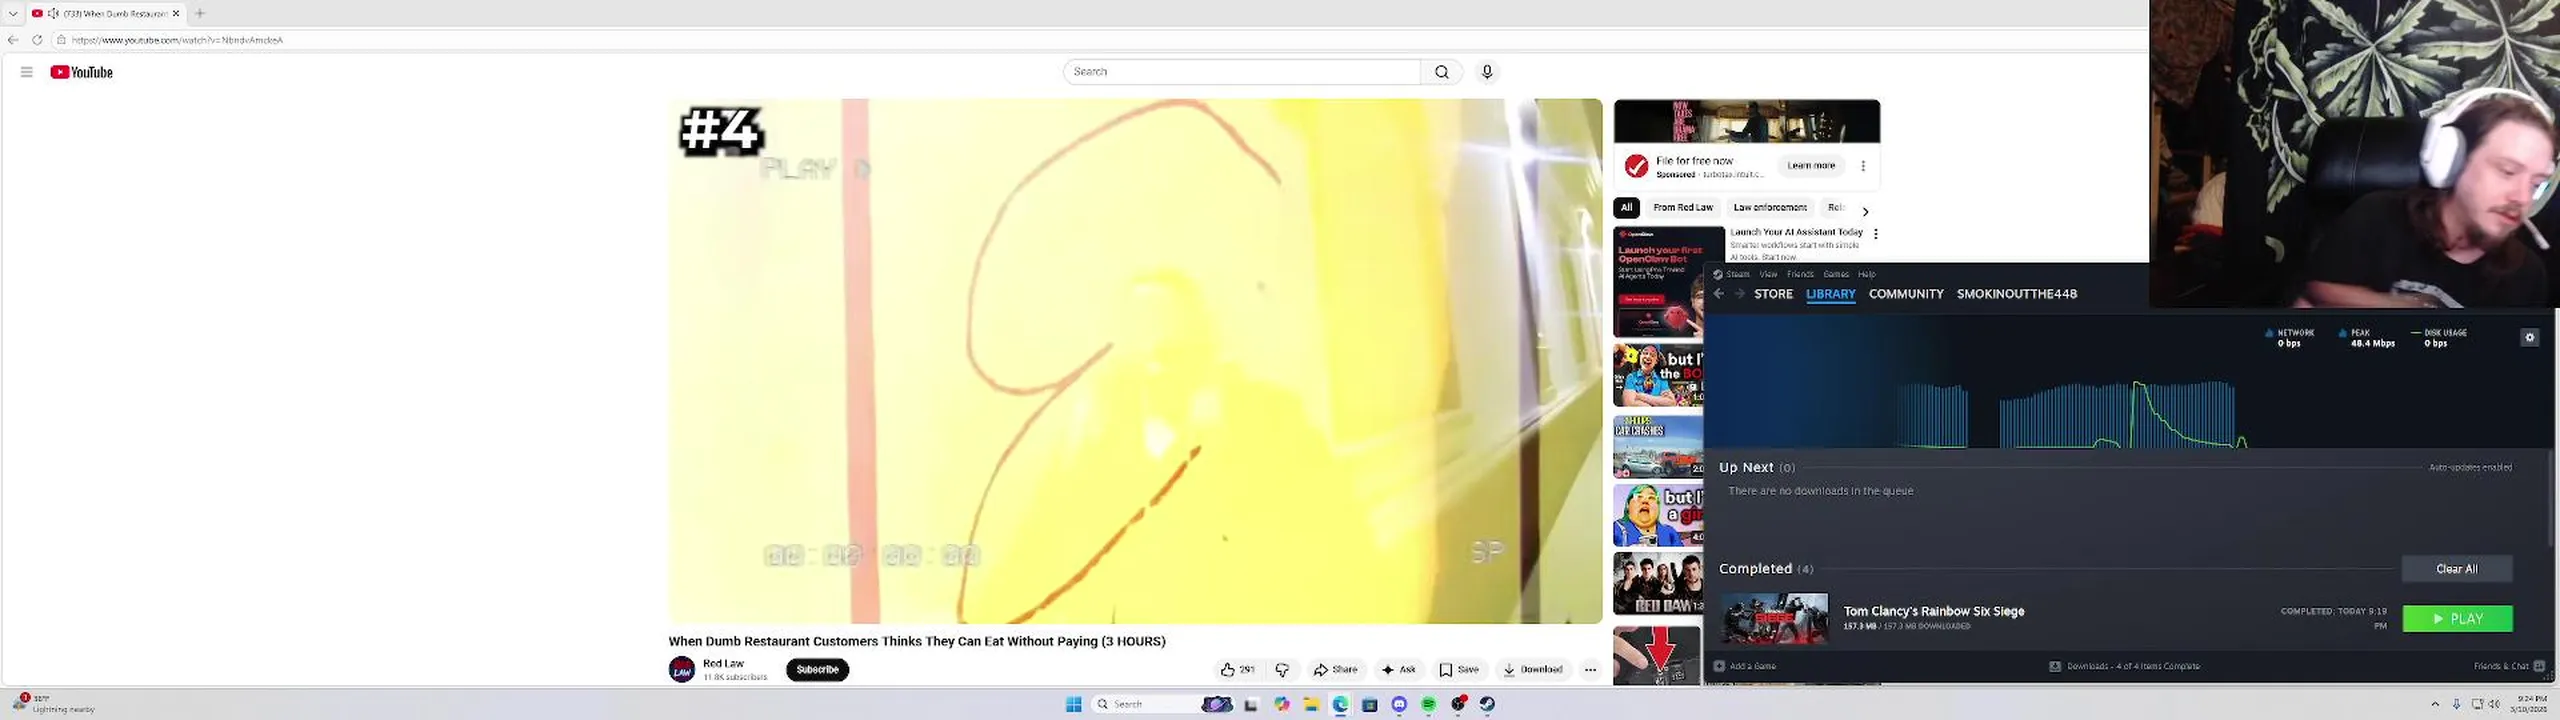This screenshot has width=2560, height=720.
Task: Open the Red Law channel name link
Action: click(x=723, y=664)
